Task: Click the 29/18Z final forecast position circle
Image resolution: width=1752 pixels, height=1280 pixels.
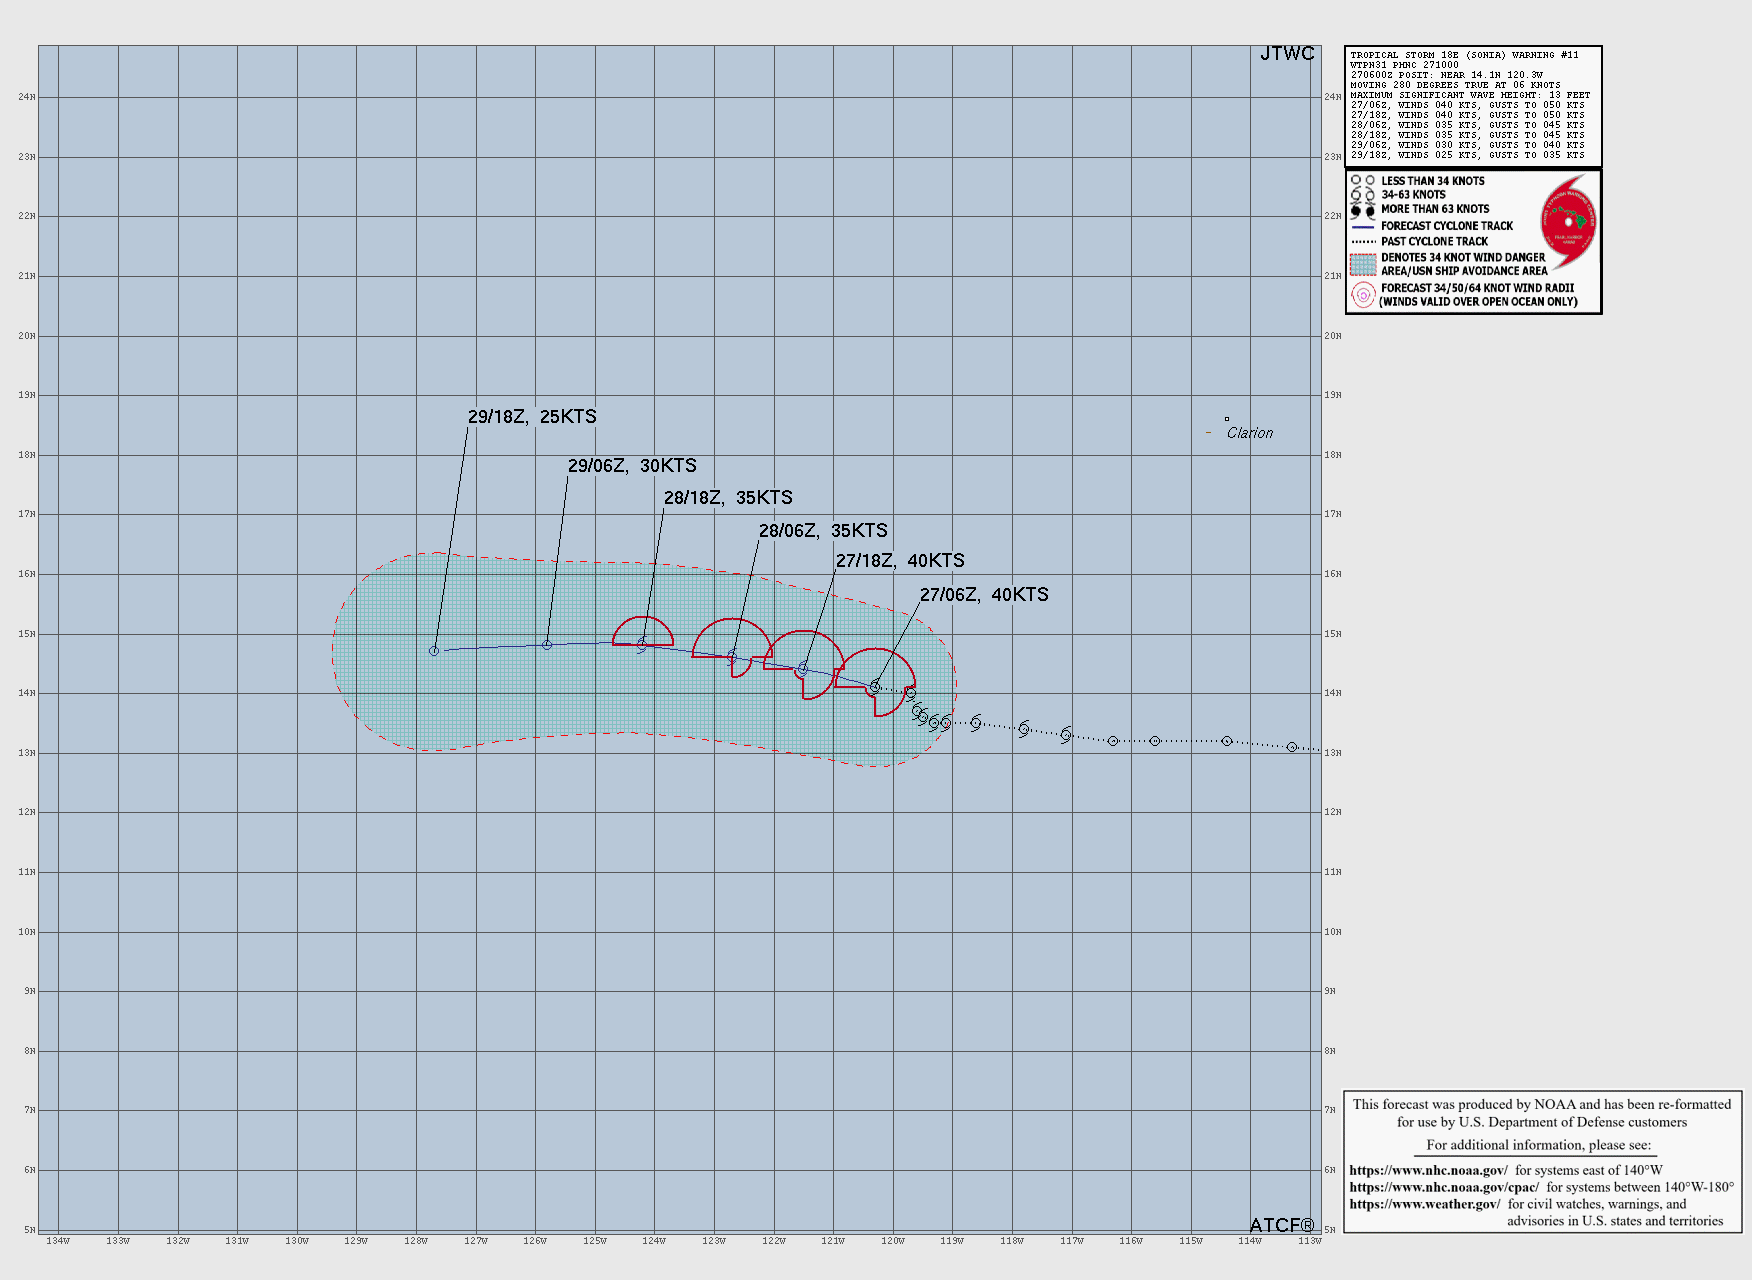Action: (434, 651)
